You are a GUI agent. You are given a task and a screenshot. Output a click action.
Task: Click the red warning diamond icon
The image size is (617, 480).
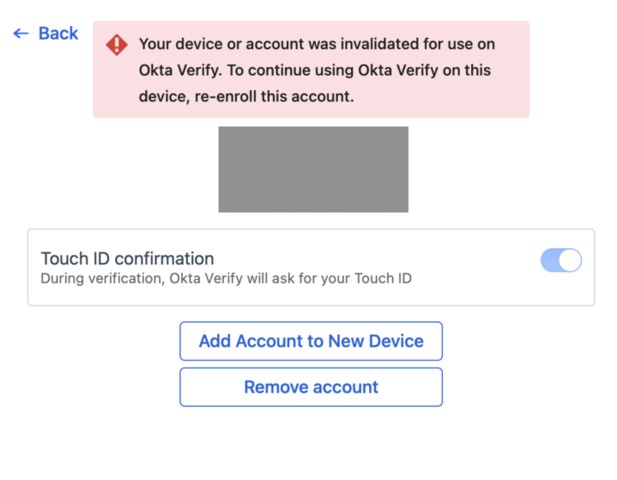click(117, 45)
